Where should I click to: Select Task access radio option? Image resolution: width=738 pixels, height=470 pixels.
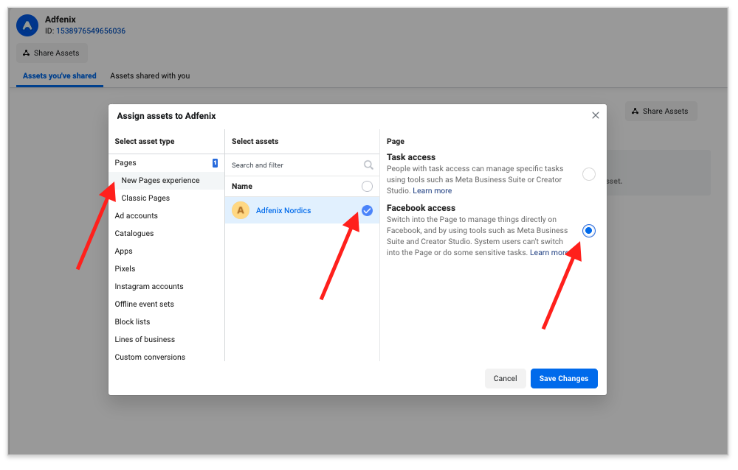pyautogui.click(x=588, y=175)
